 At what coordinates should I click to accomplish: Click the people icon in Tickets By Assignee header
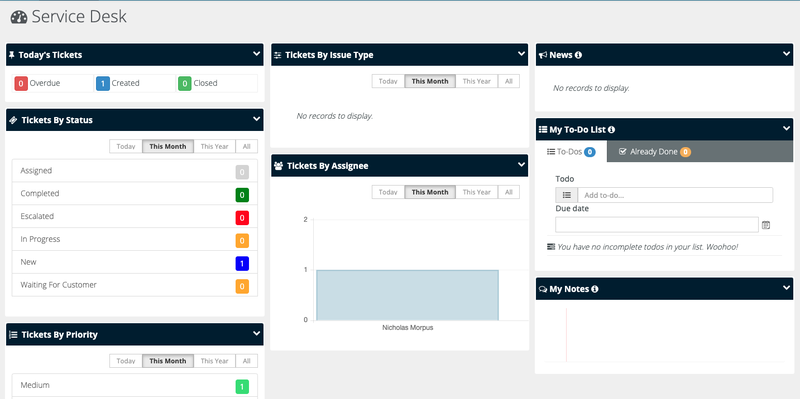279,166
